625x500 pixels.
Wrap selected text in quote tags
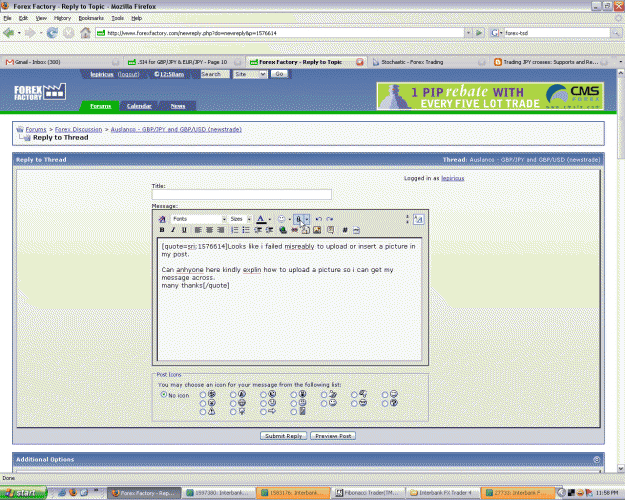pos(330,230)
